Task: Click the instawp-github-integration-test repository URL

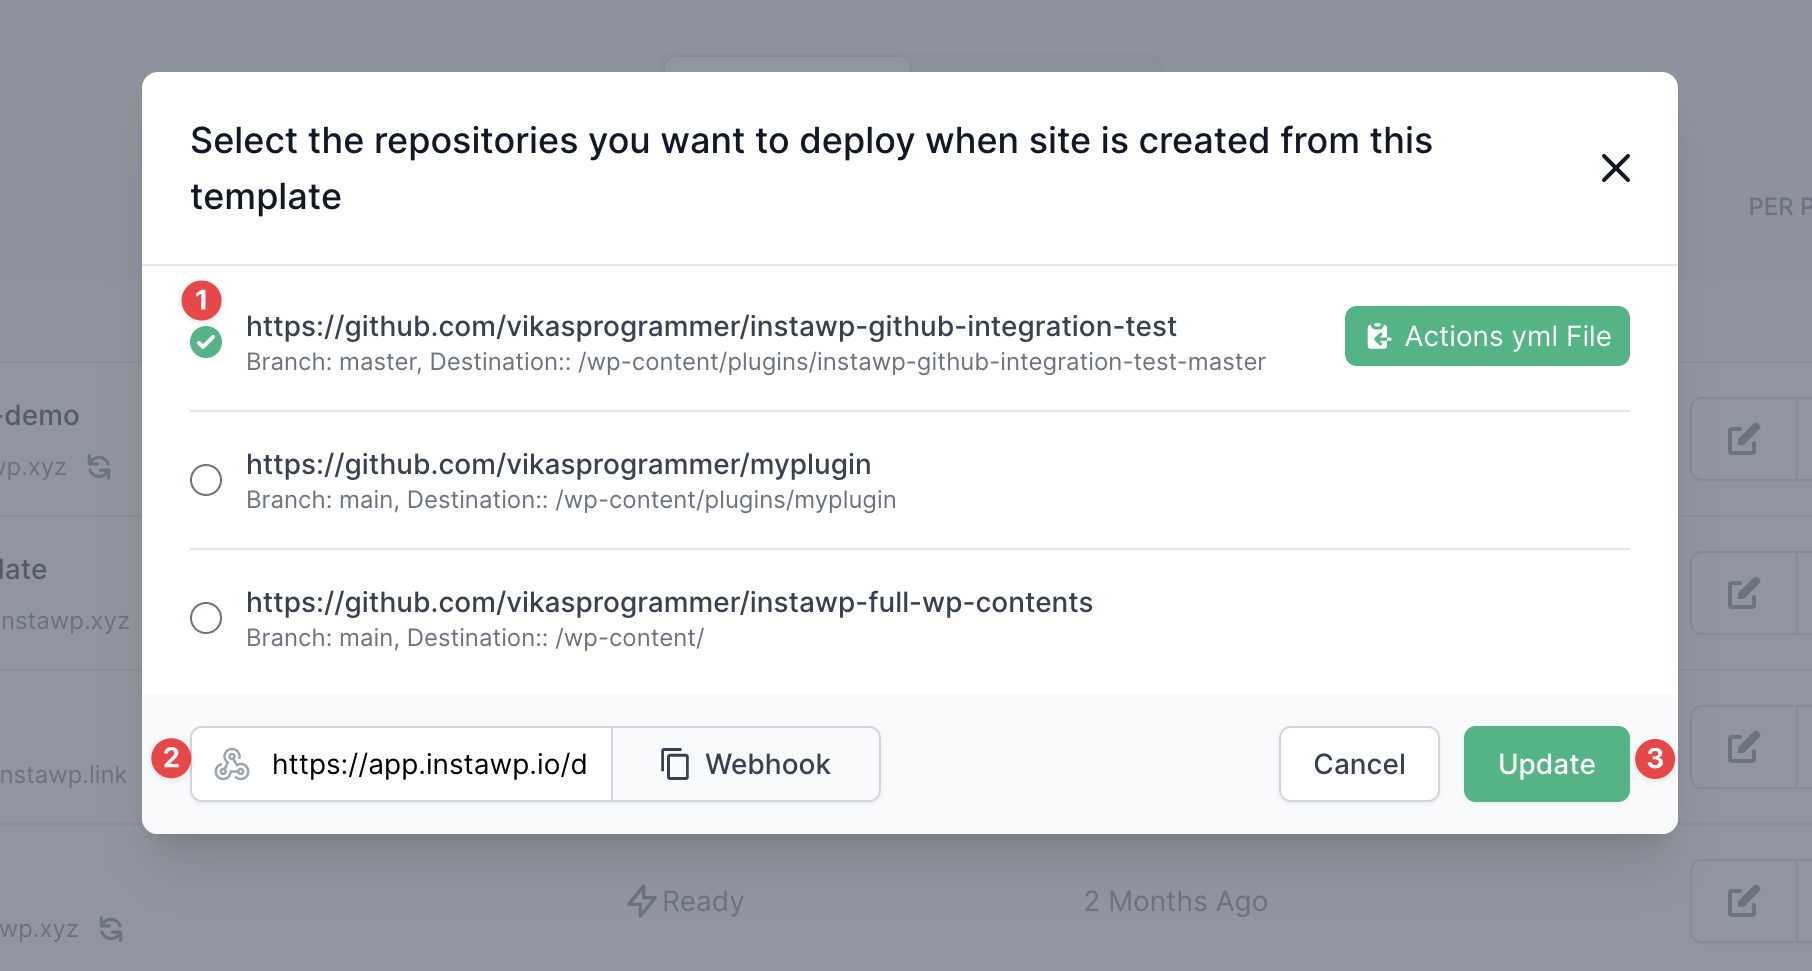Action: tap(711, 326)
